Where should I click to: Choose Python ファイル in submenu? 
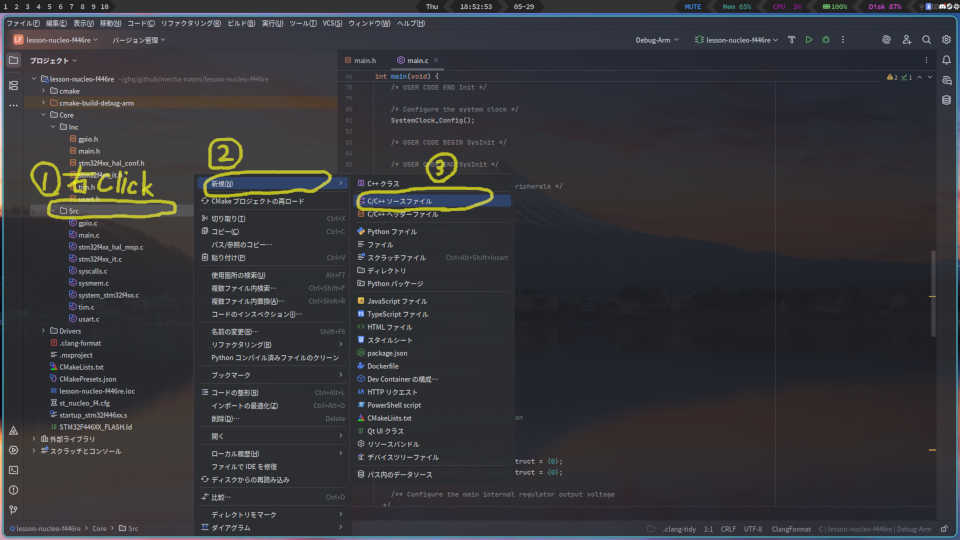[x=432, y=231]
